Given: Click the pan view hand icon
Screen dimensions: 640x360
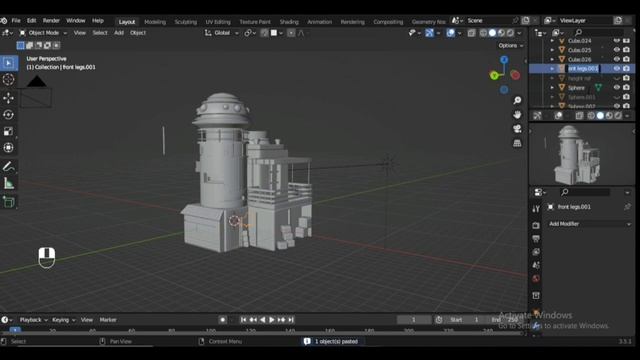Looking at the screenshot, I should pyautogui.click(x=517, y=115).
